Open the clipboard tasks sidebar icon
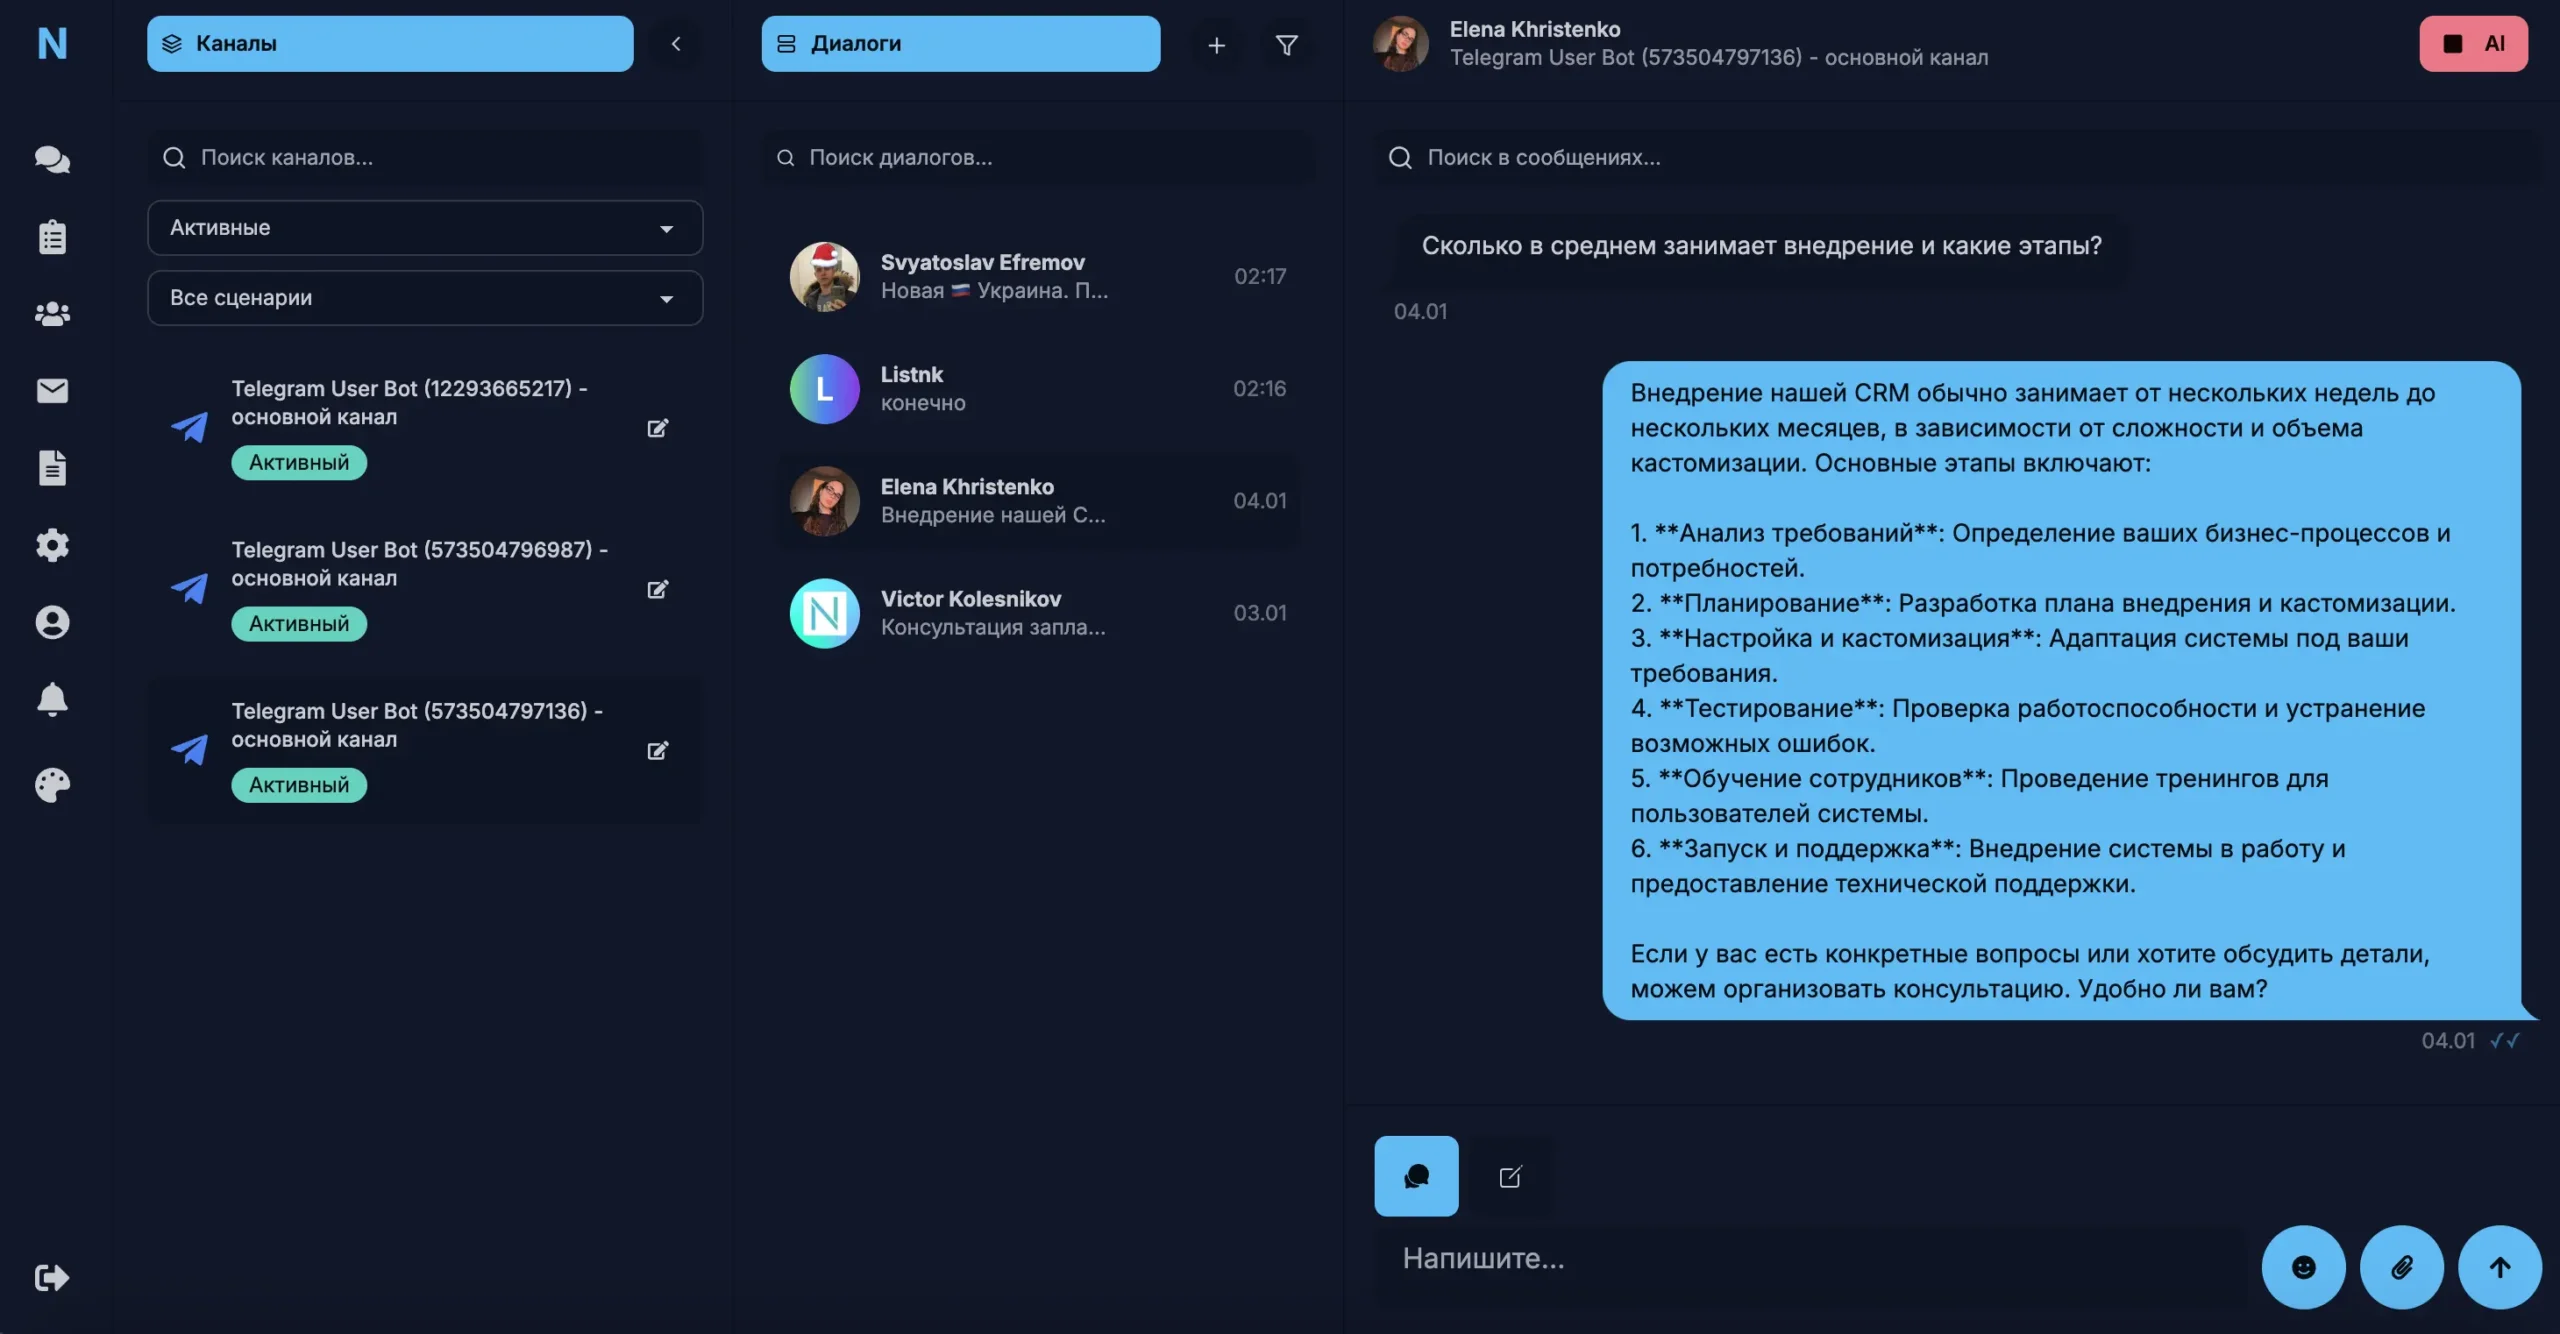Screen dimensions: 2560x1334 pos(52,237)
